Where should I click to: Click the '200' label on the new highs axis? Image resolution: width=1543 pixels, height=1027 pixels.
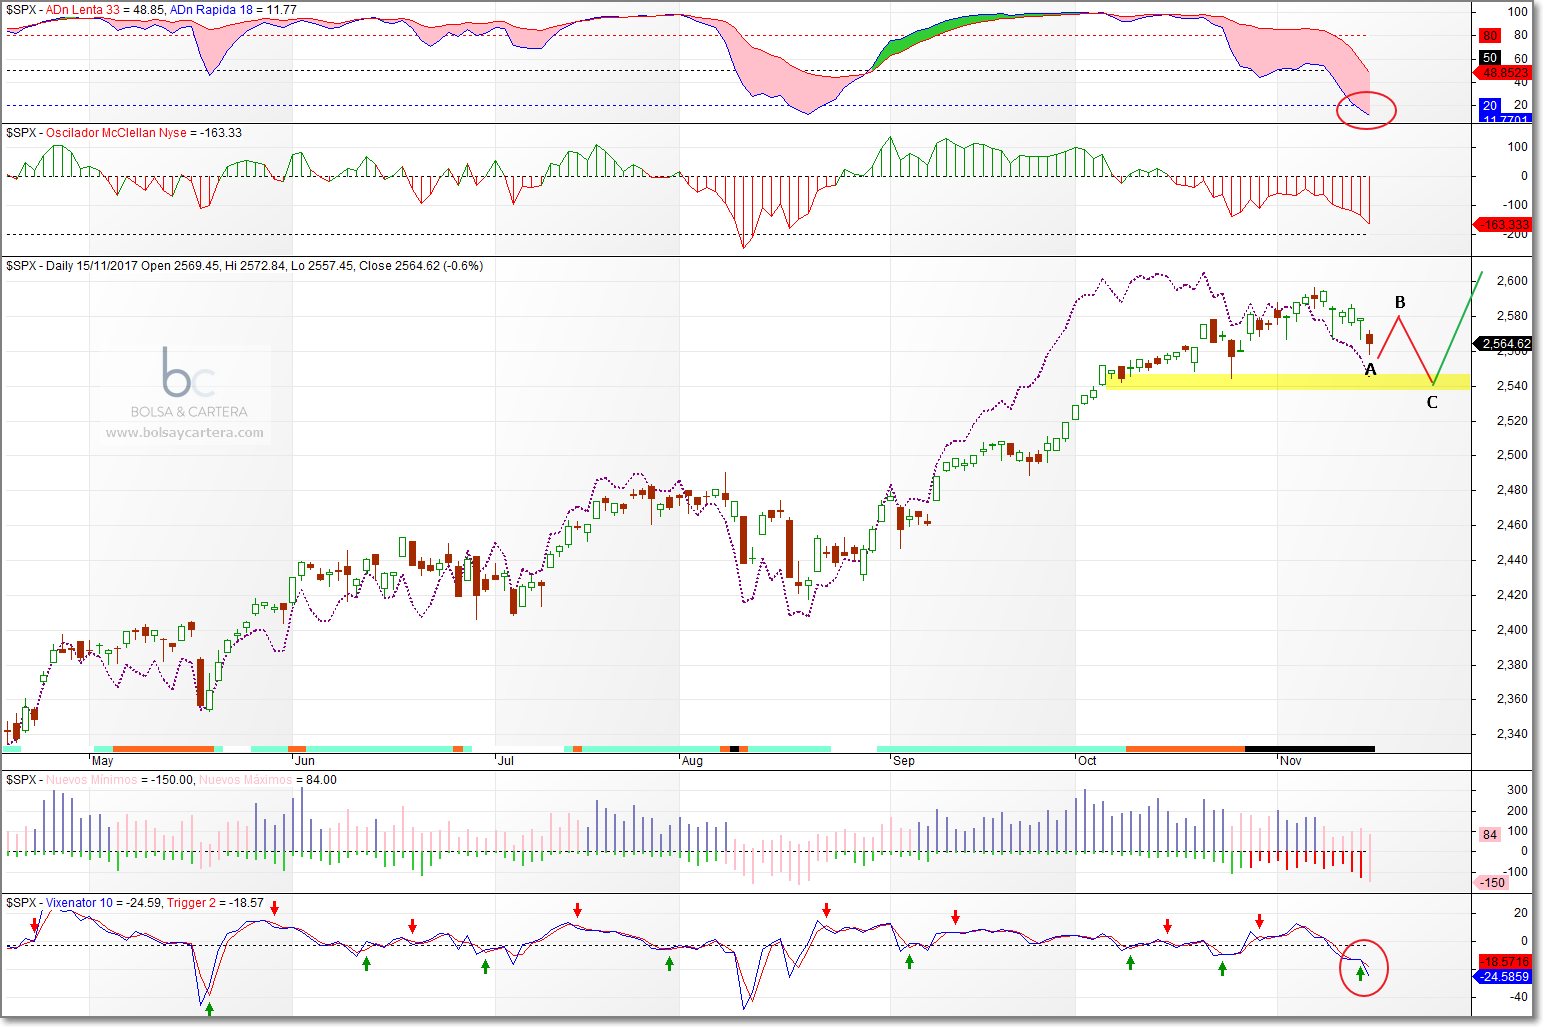[1517, 811]
